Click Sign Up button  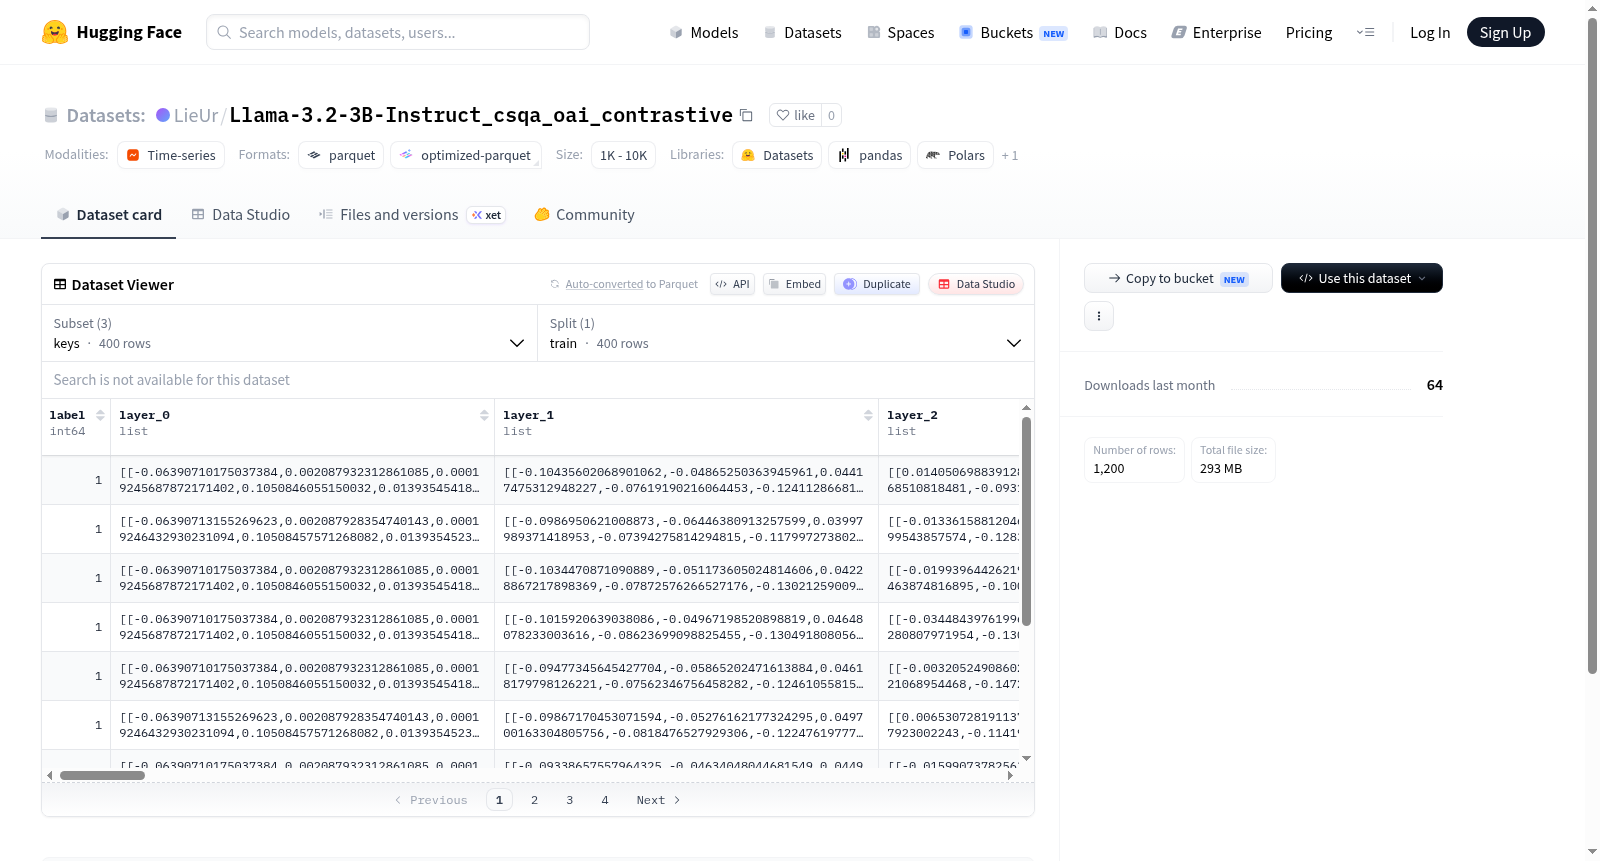(1505, 32)
